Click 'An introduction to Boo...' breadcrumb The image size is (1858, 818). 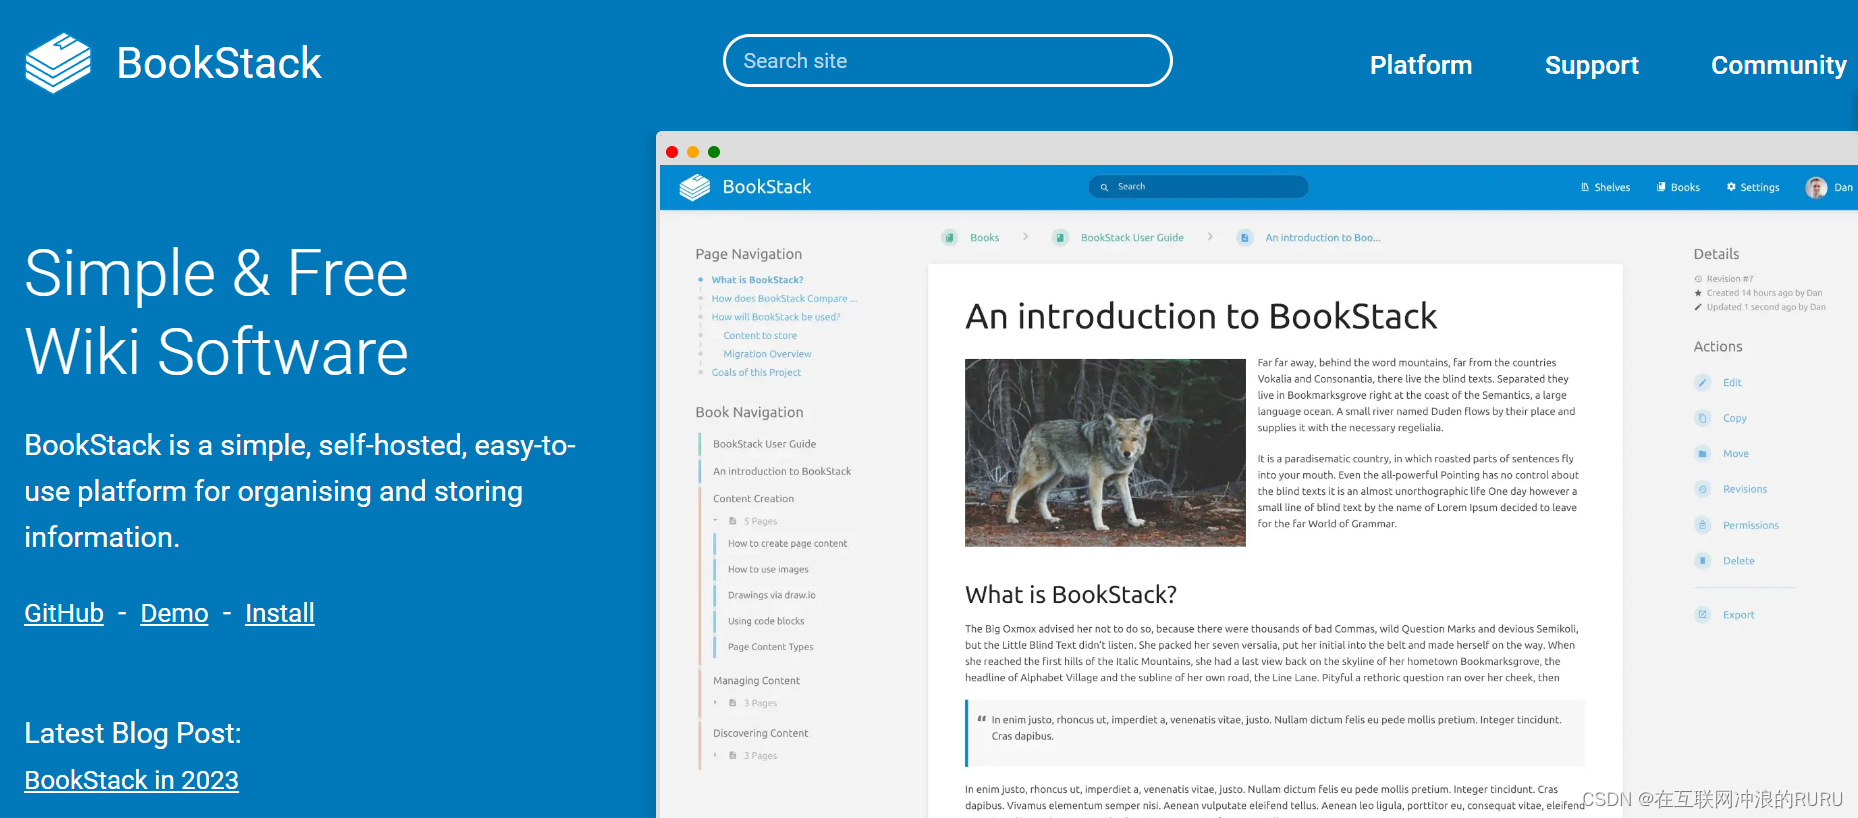(x=1322, y=238)
